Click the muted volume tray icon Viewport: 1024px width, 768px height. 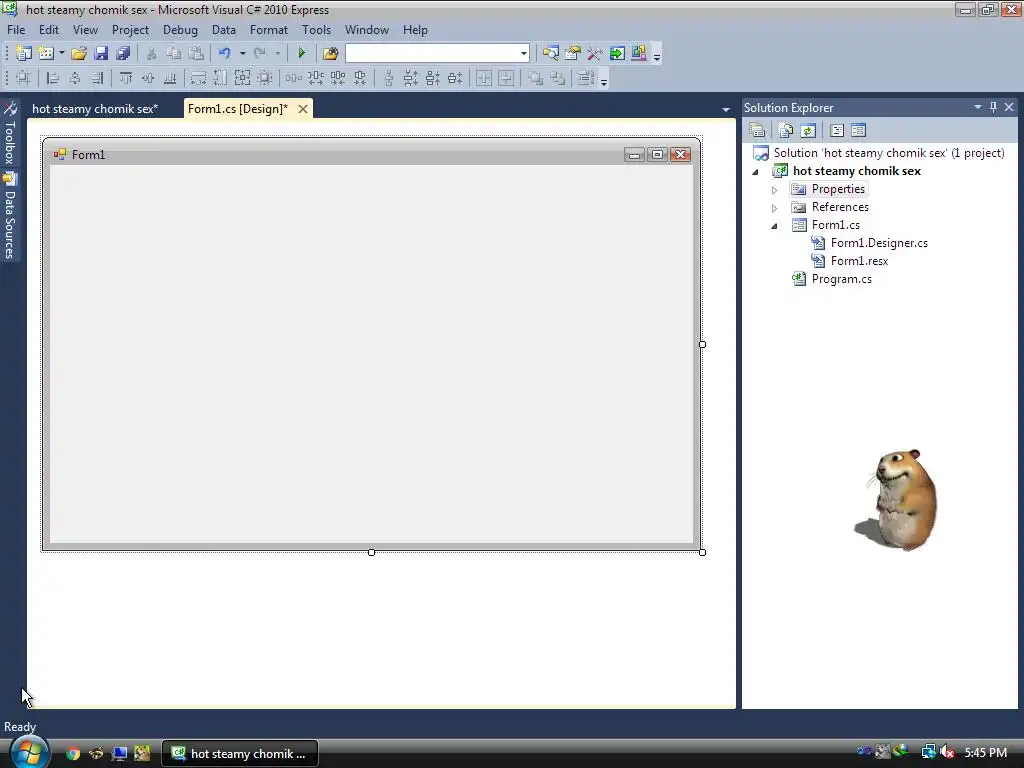click(947, 752)
